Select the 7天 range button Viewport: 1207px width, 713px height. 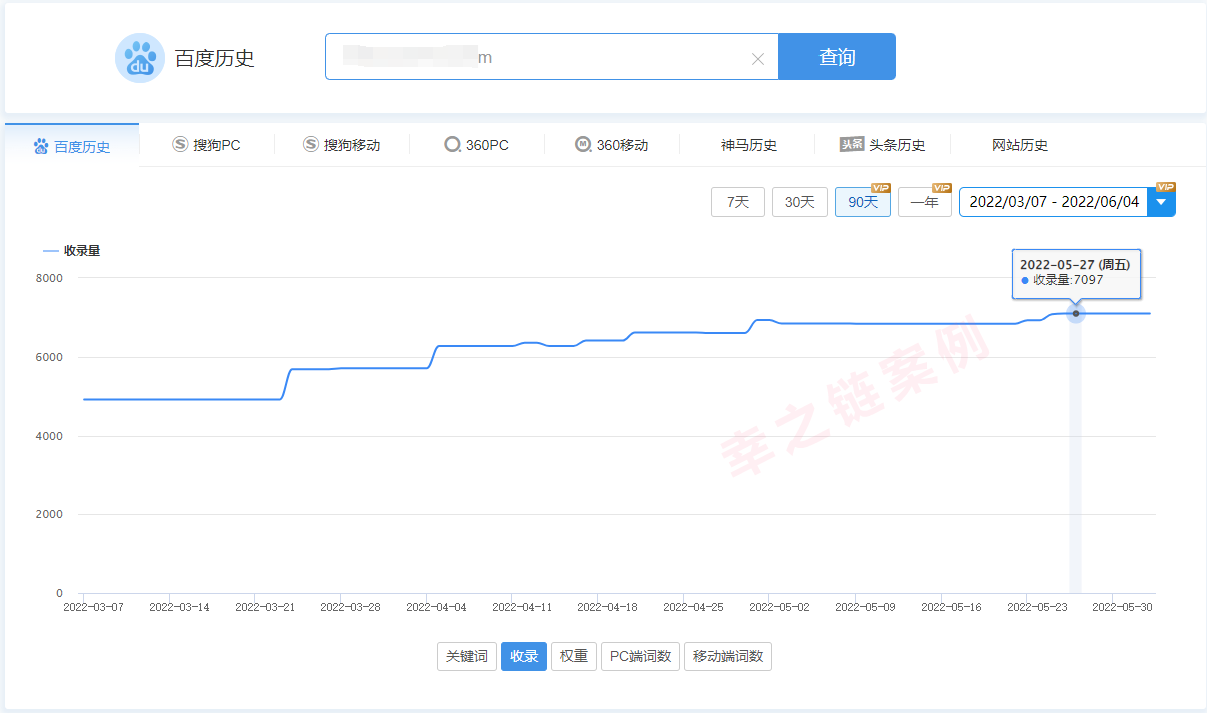point(738,202)
